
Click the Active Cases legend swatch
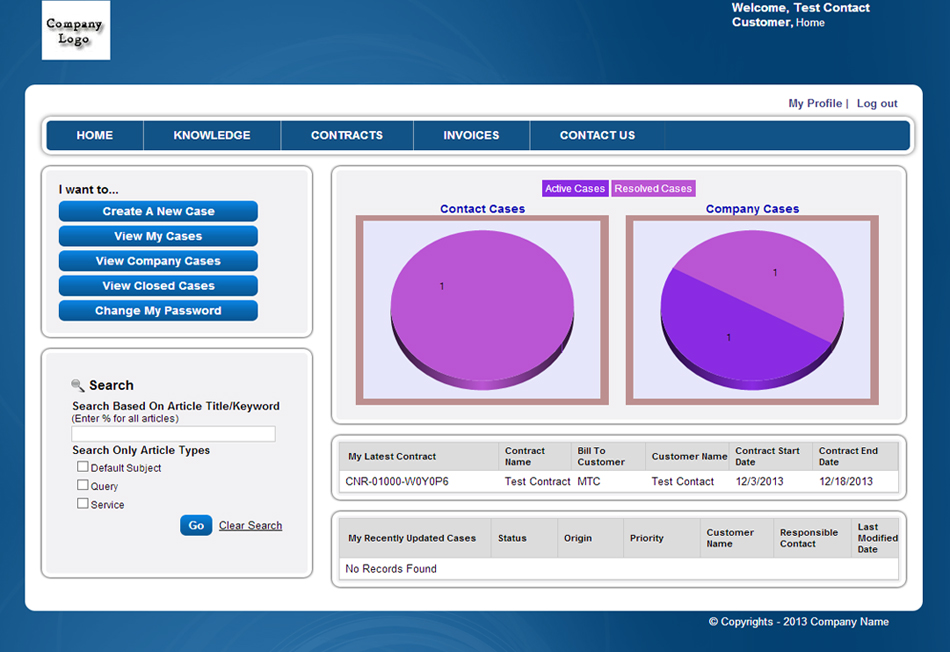(575, 189)
